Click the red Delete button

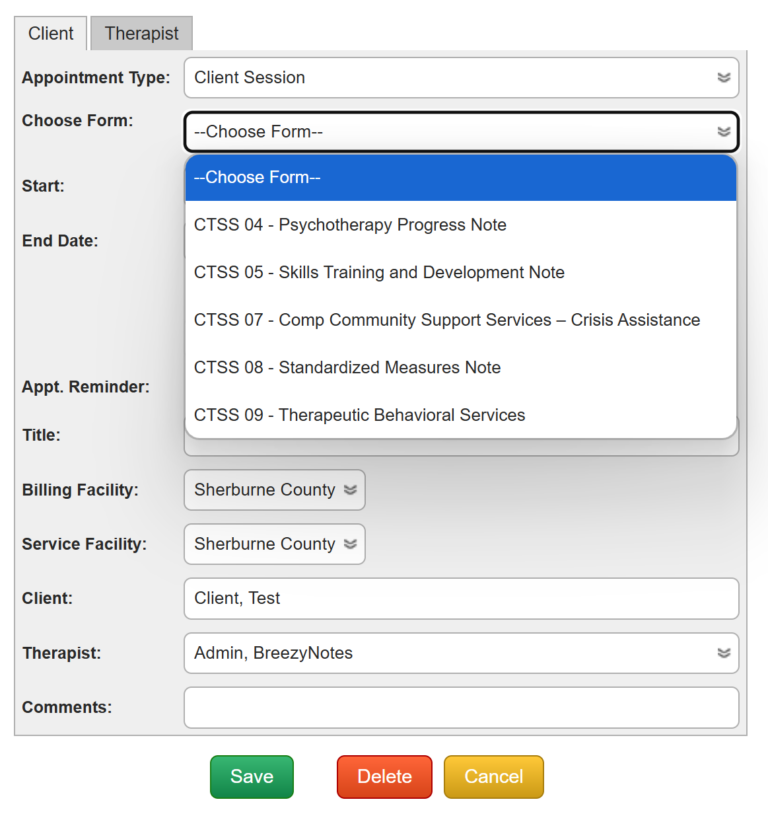click(x=384, y=777)
